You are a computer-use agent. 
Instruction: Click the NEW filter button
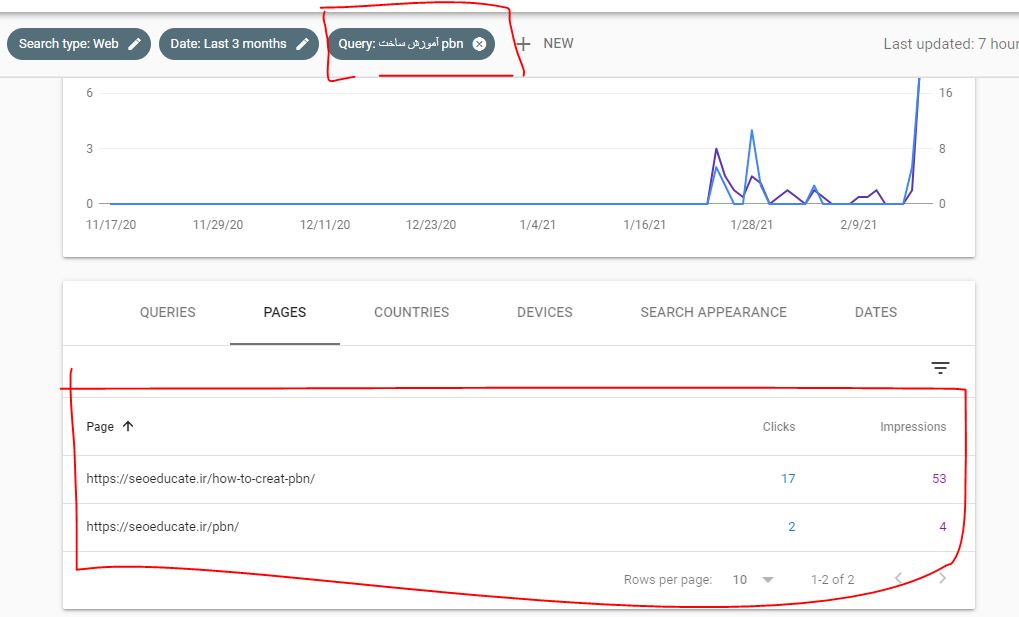(x=558, y=44)
